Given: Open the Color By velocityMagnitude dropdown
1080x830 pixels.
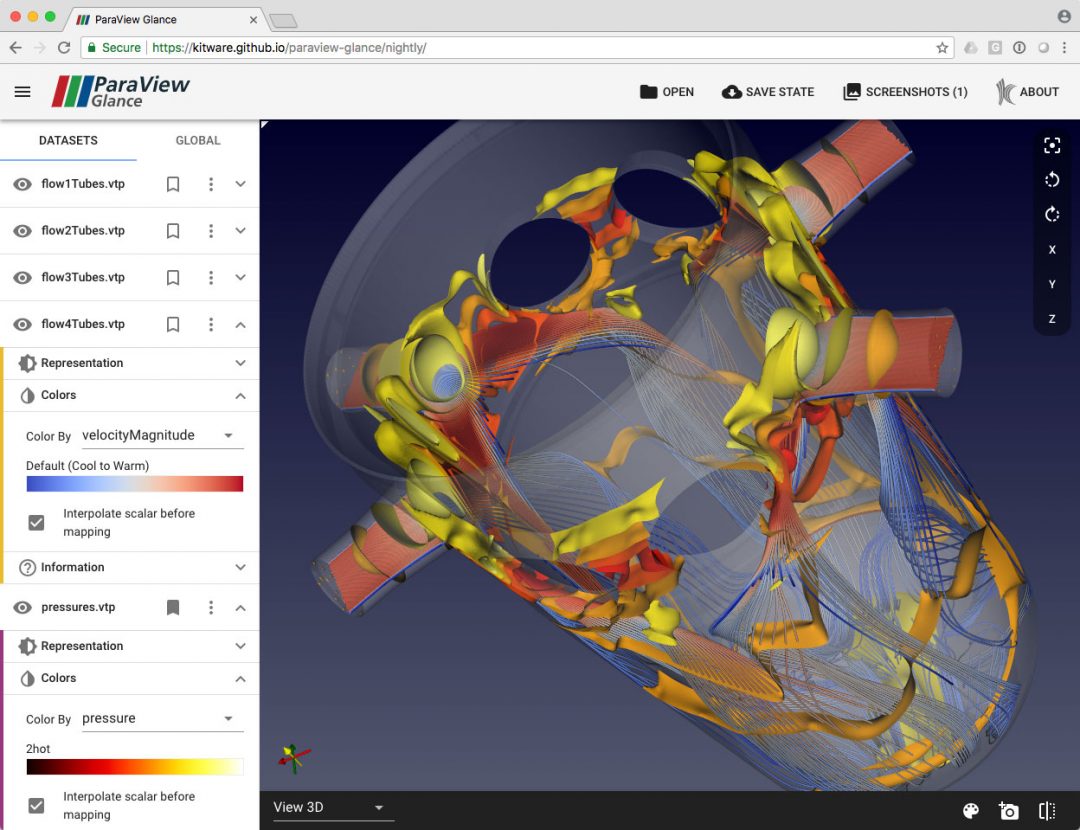Looking at the screenshot, I should (162, 436).
